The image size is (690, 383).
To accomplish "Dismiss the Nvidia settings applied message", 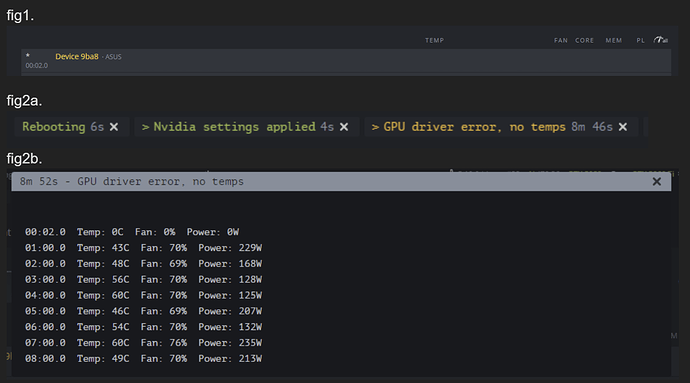I will point(344,127).
